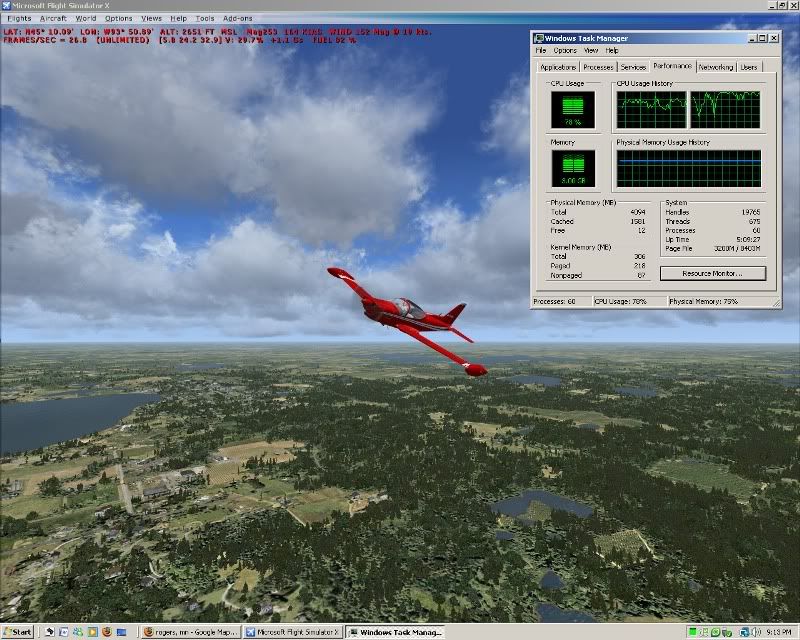Screen dimensions: 800x640
Task: Click the LAT N45 coordinate readout
Action: pyautogui.click(x=39, y=32)
